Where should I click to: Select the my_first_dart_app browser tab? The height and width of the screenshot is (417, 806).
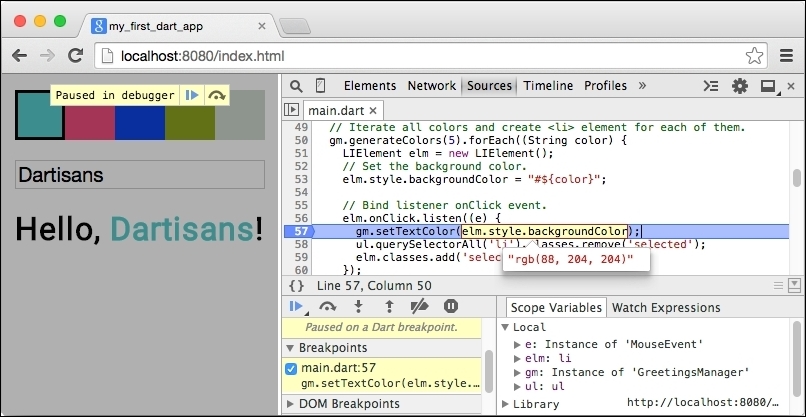[178, 26]
